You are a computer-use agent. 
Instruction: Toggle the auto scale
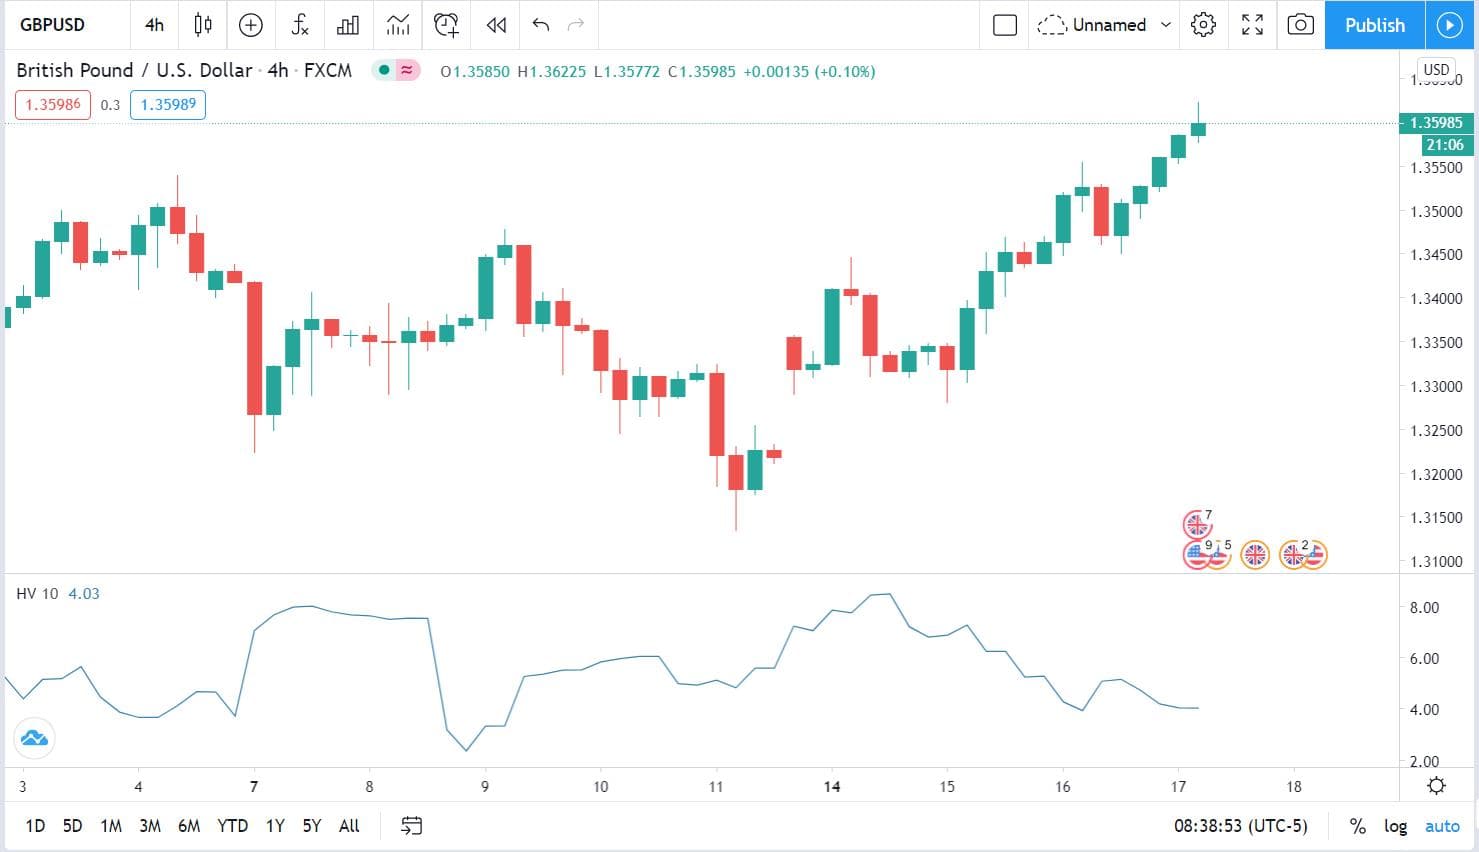[1442, 826]
